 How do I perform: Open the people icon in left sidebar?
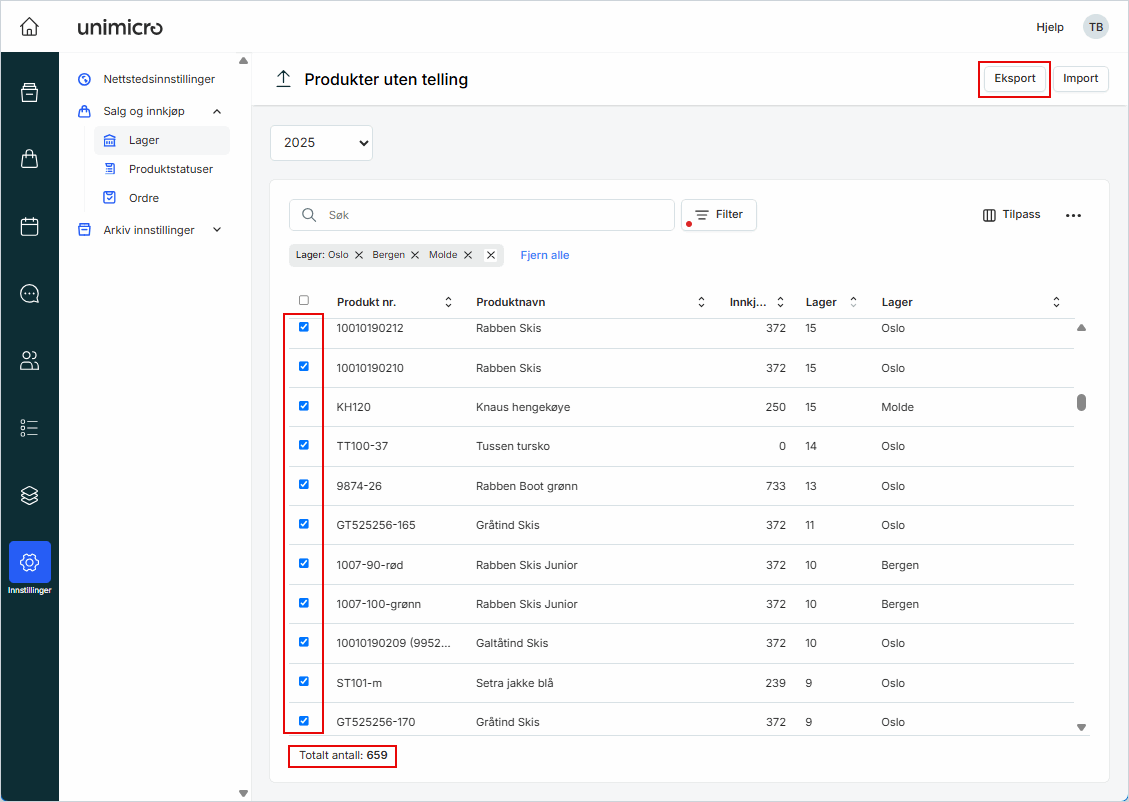tap(29, 361)
